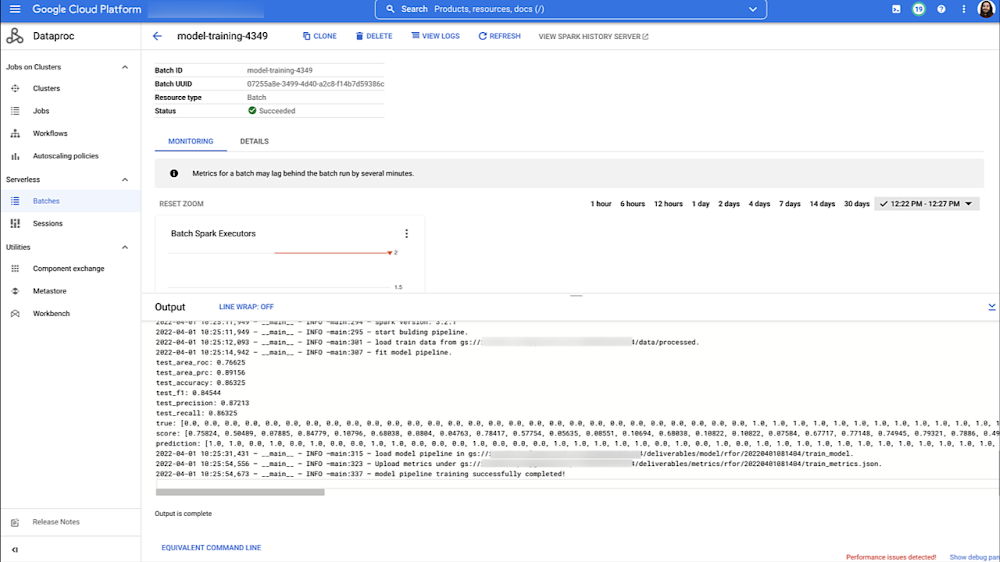
Task: Click the search magnifier icon
Action: [390, 9]
